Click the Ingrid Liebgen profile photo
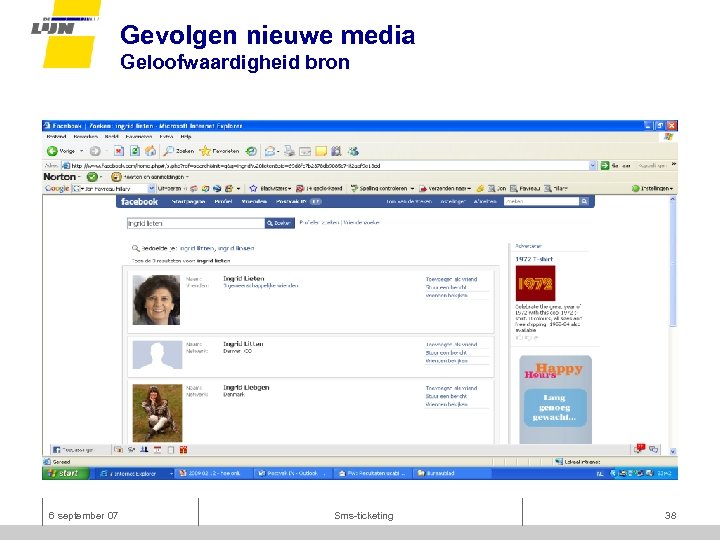The width and height of the screenshot is (720, 540). point(157,413)
